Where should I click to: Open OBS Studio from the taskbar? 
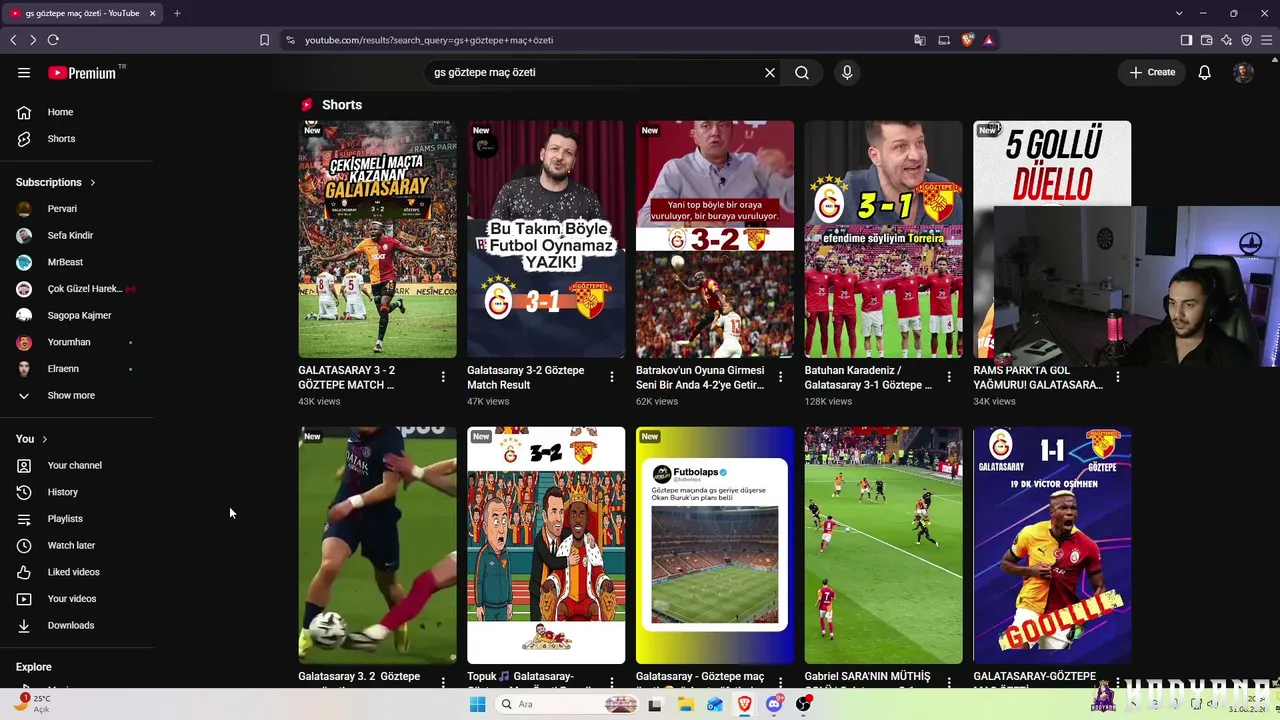pyautogui.click(x=803, y=704)
